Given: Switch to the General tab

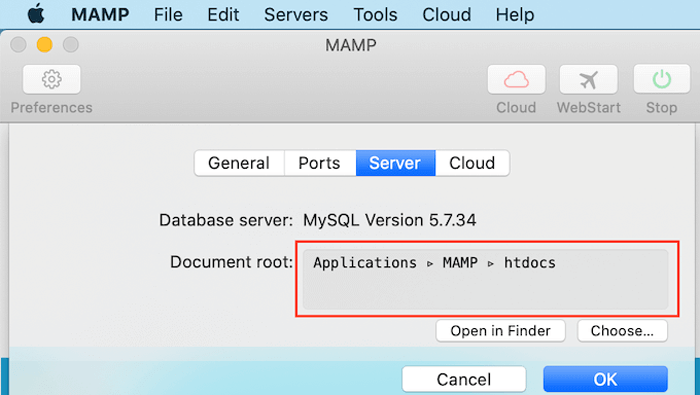Looking at the screenshot, I should (239, 163).
